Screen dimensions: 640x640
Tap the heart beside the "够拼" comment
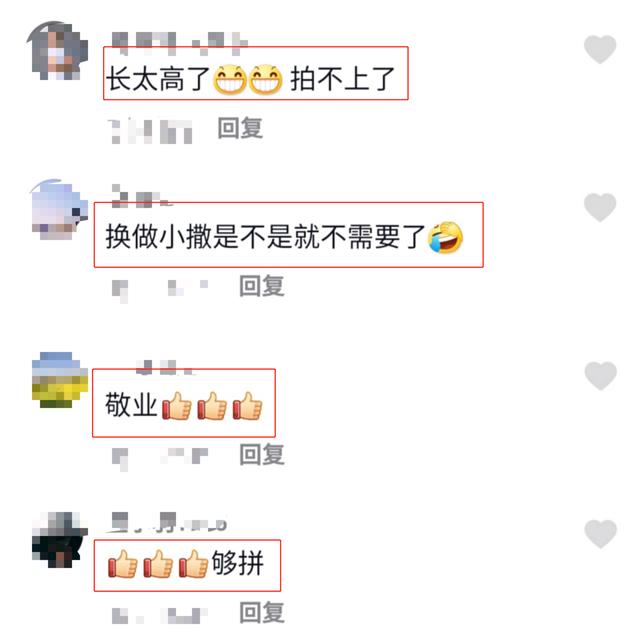[600, 534]
